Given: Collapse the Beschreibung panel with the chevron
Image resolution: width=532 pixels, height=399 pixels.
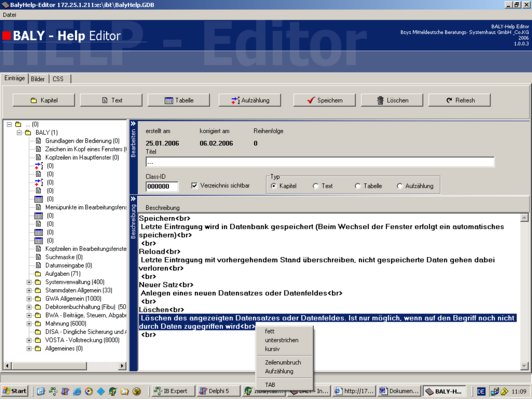Looking at the screenshot, I should (133, 199).
